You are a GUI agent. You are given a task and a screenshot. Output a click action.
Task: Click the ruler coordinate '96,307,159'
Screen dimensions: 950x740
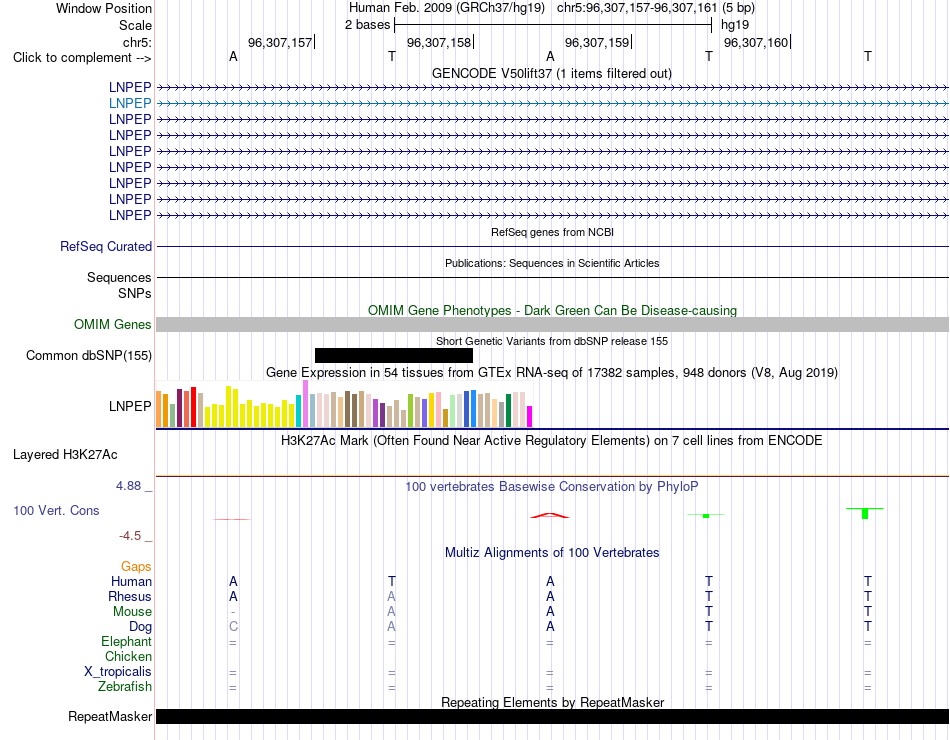tap(597, 42)
